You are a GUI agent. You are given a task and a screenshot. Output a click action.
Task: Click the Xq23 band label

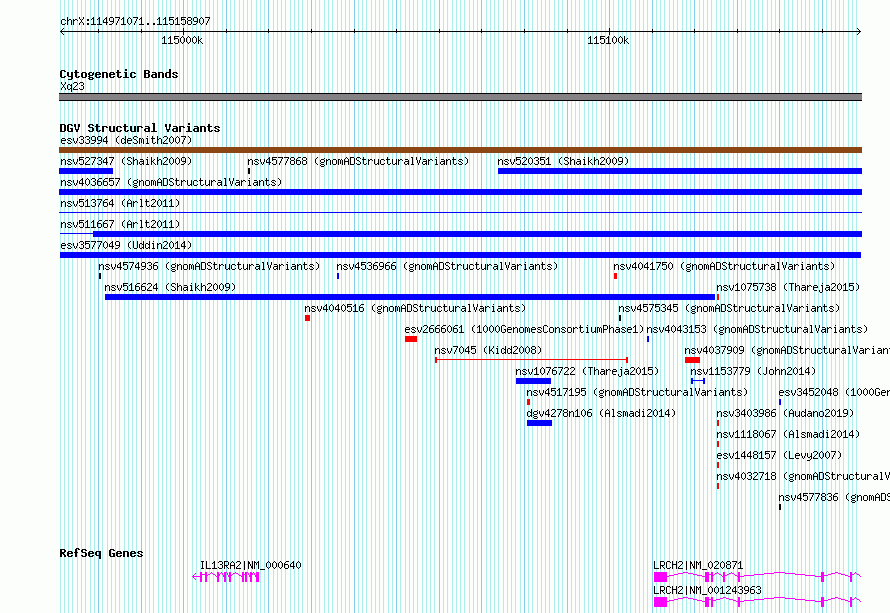72,86
